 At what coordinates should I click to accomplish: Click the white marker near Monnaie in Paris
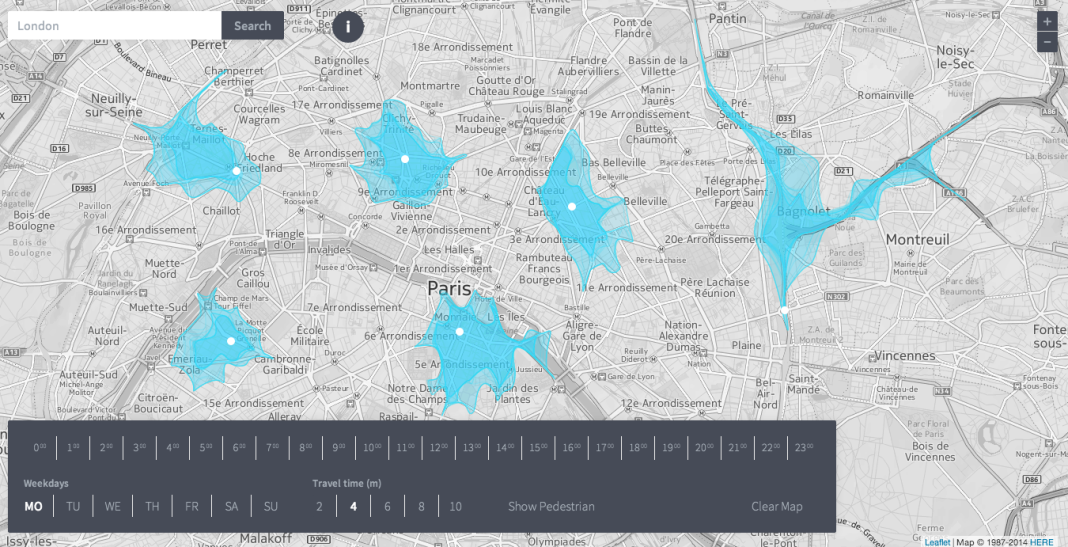point(460,332)
